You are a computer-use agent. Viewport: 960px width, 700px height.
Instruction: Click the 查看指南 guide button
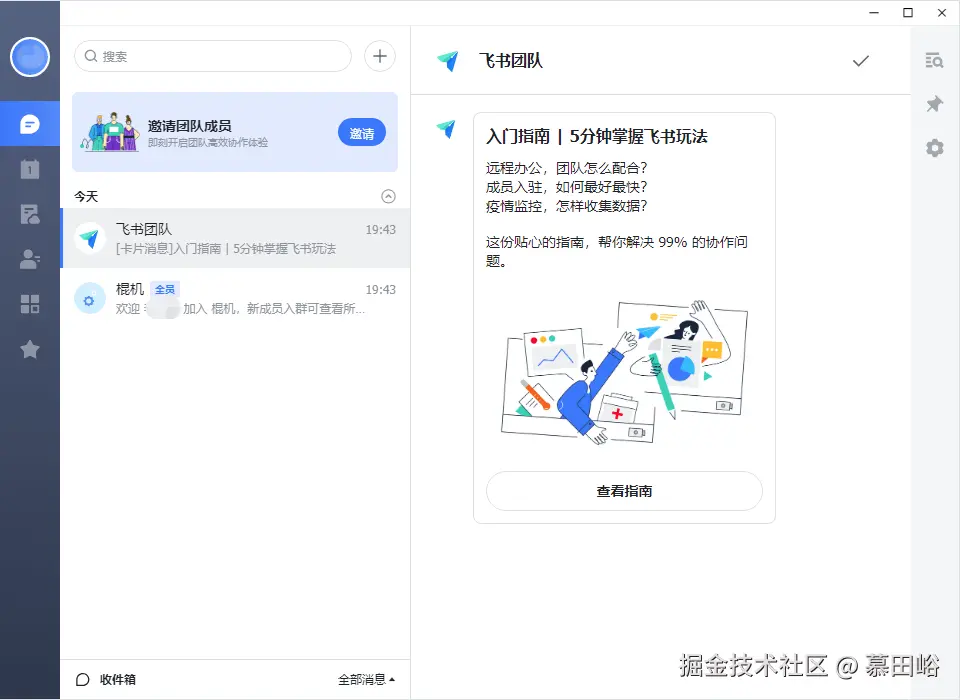tap(623, 491)
